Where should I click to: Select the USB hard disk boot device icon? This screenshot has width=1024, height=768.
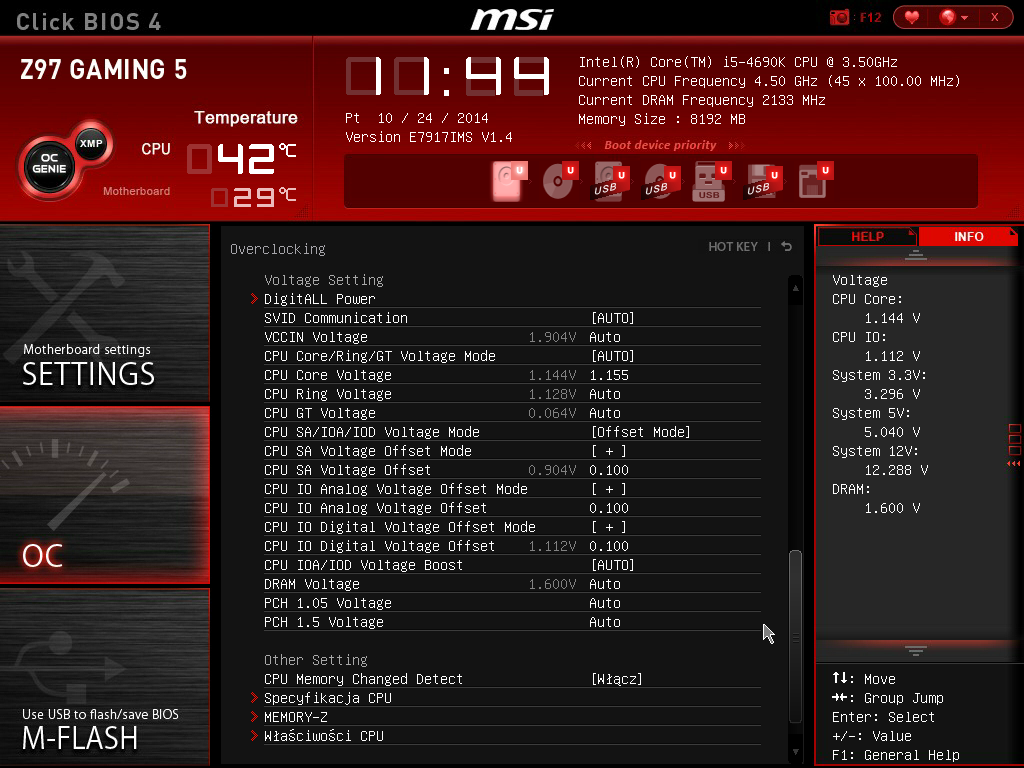click(611, 181)
